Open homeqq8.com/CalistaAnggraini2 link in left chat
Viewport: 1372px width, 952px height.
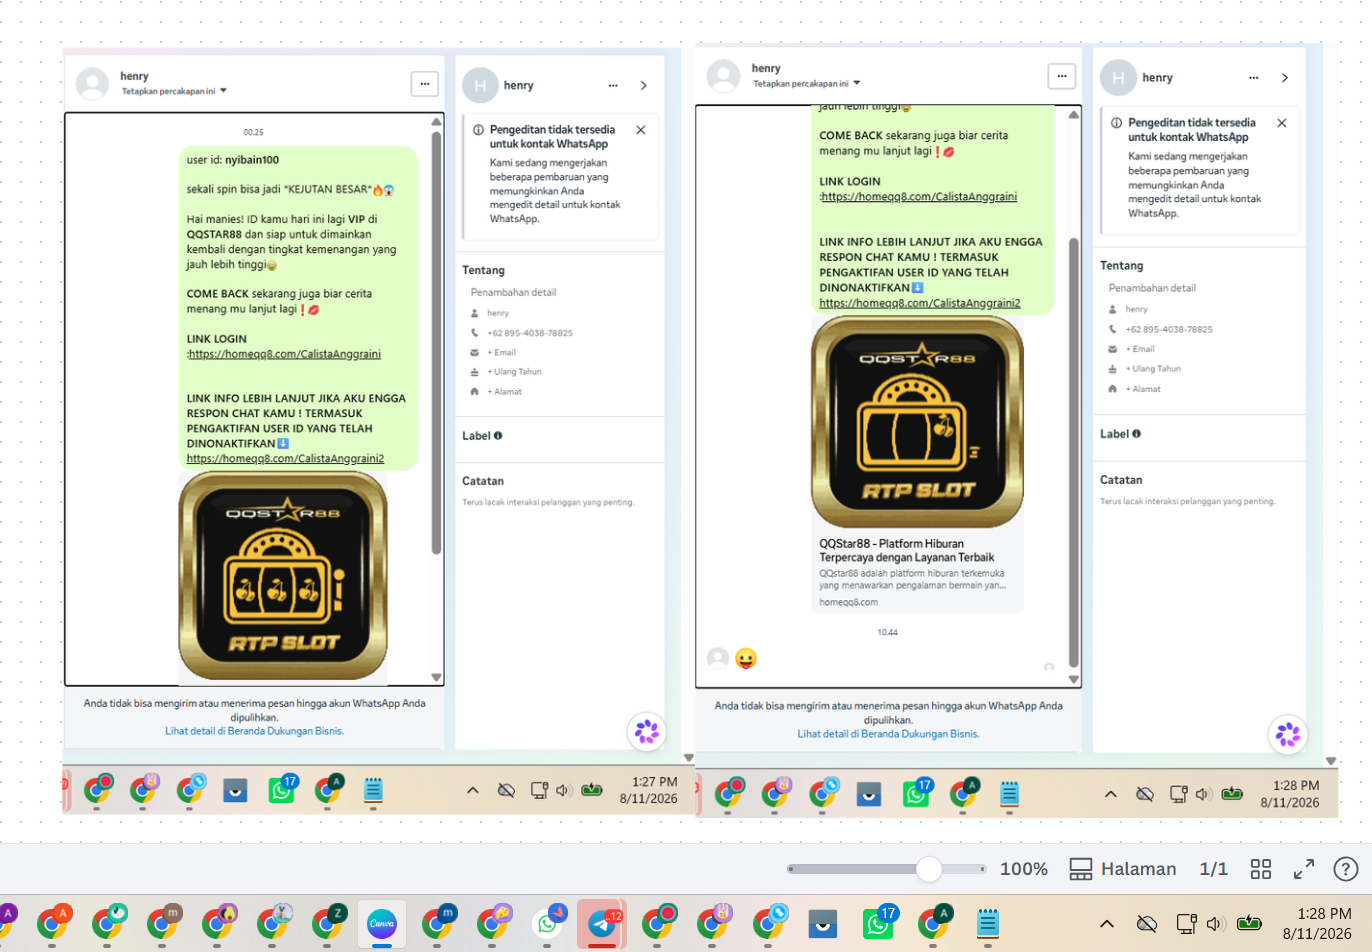(x=285, y=459)
